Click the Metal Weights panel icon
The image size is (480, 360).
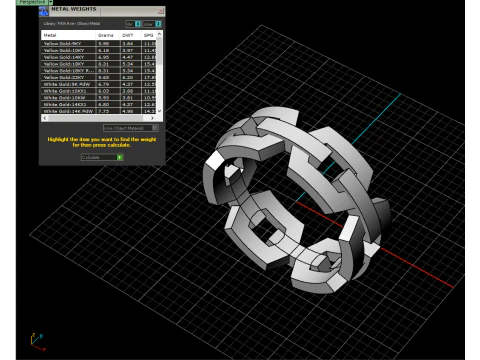pyautogui.click(x=44, y=11)
